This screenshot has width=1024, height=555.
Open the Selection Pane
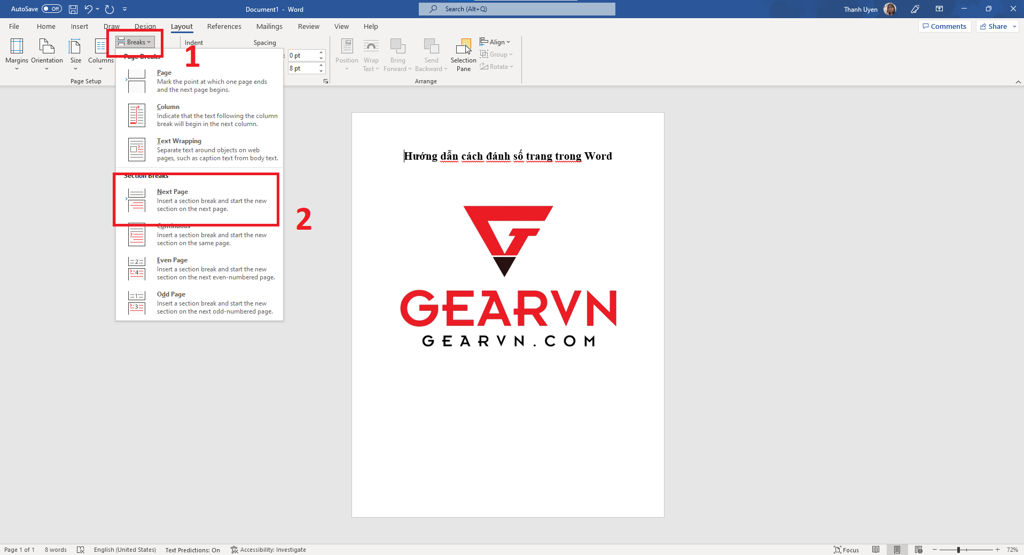click(x=463, y=54)
